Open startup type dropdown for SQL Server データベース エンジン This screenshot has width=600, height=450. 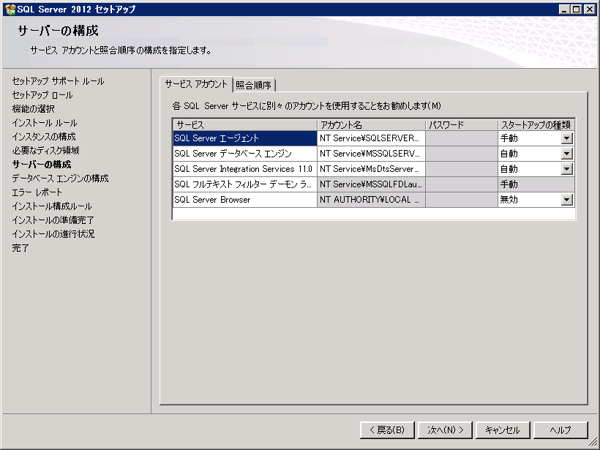coord(566,153)
